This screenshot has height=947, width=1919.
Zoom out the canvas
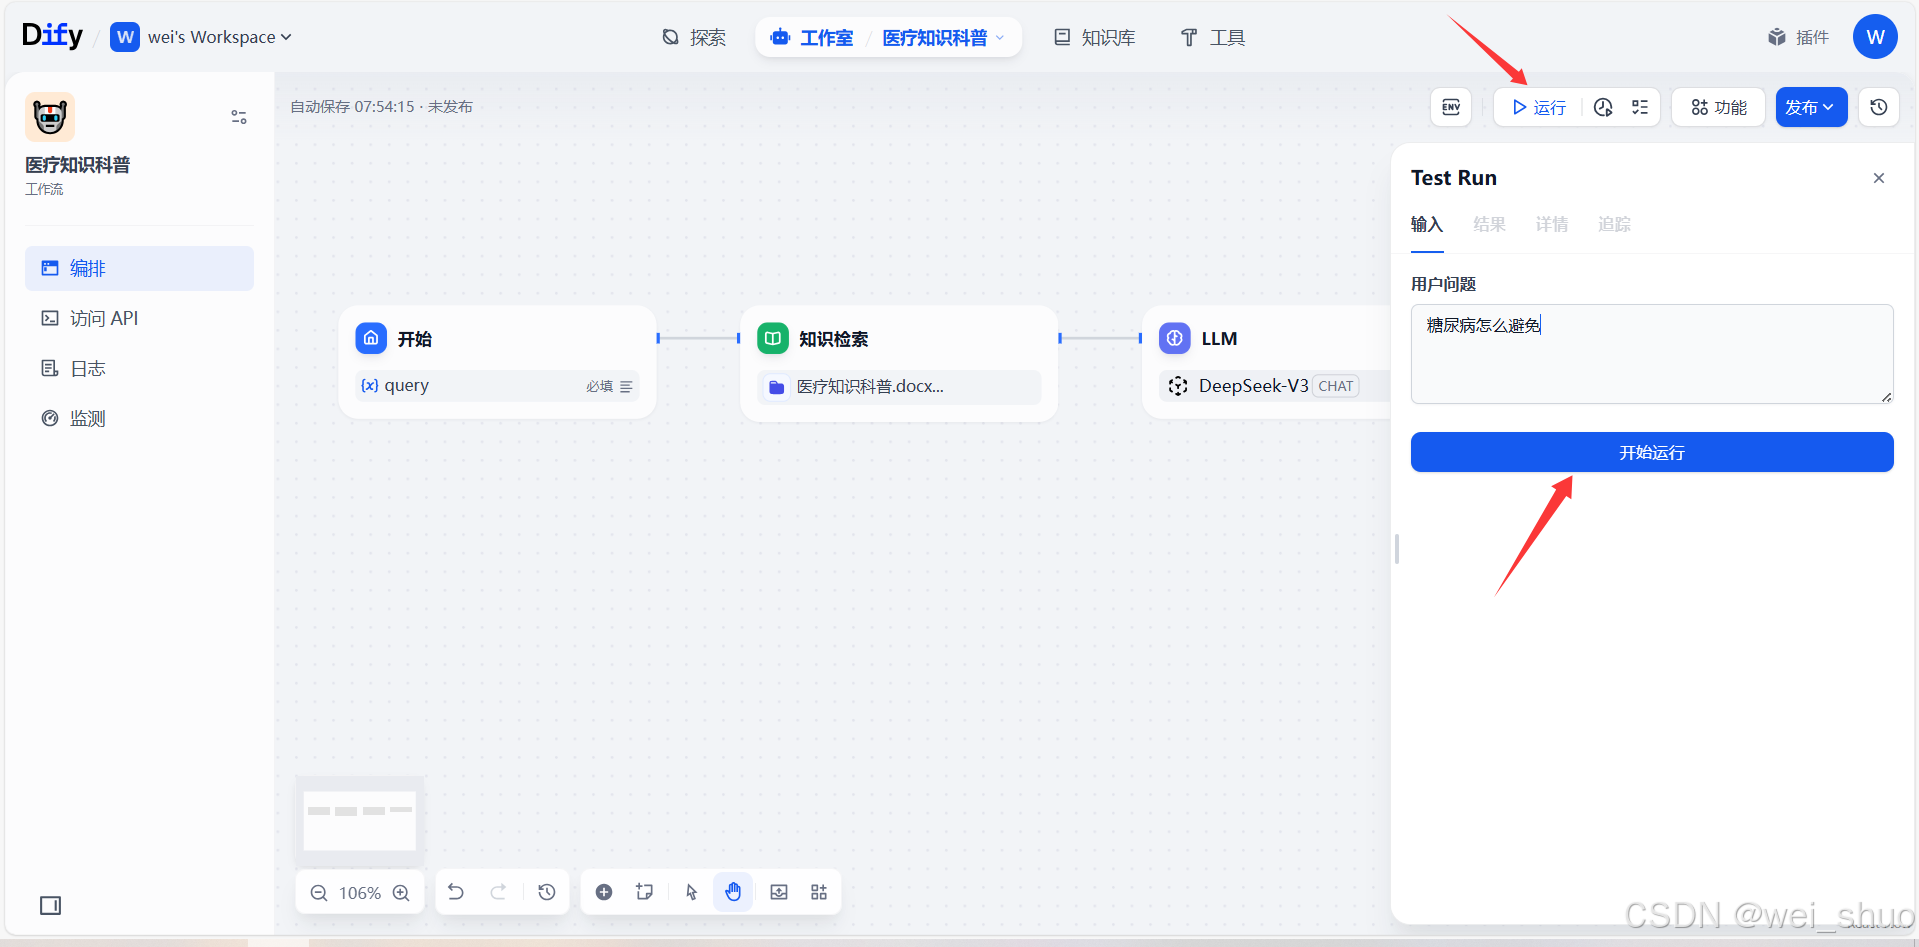[319, 893]
